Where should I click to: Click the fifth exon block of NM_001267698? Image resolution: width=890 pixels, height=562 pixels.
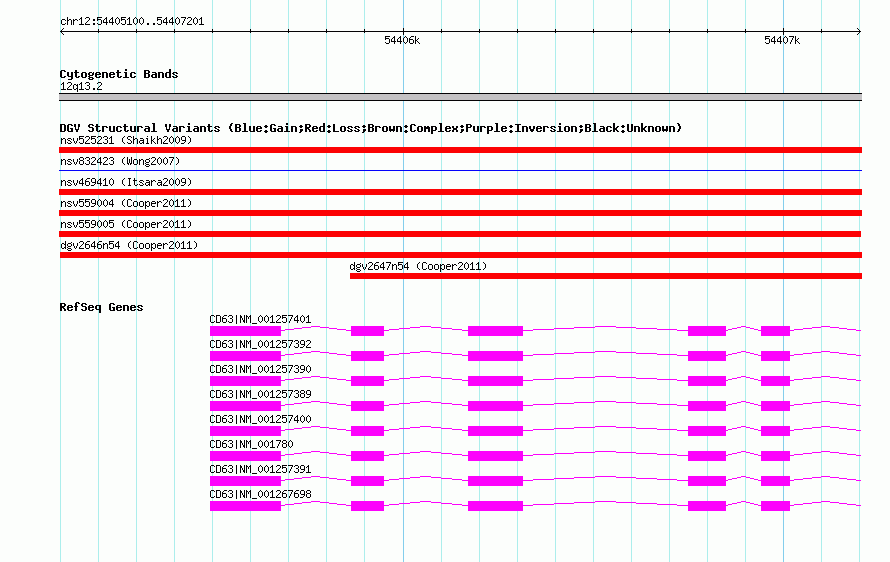(x=775, y=506)
